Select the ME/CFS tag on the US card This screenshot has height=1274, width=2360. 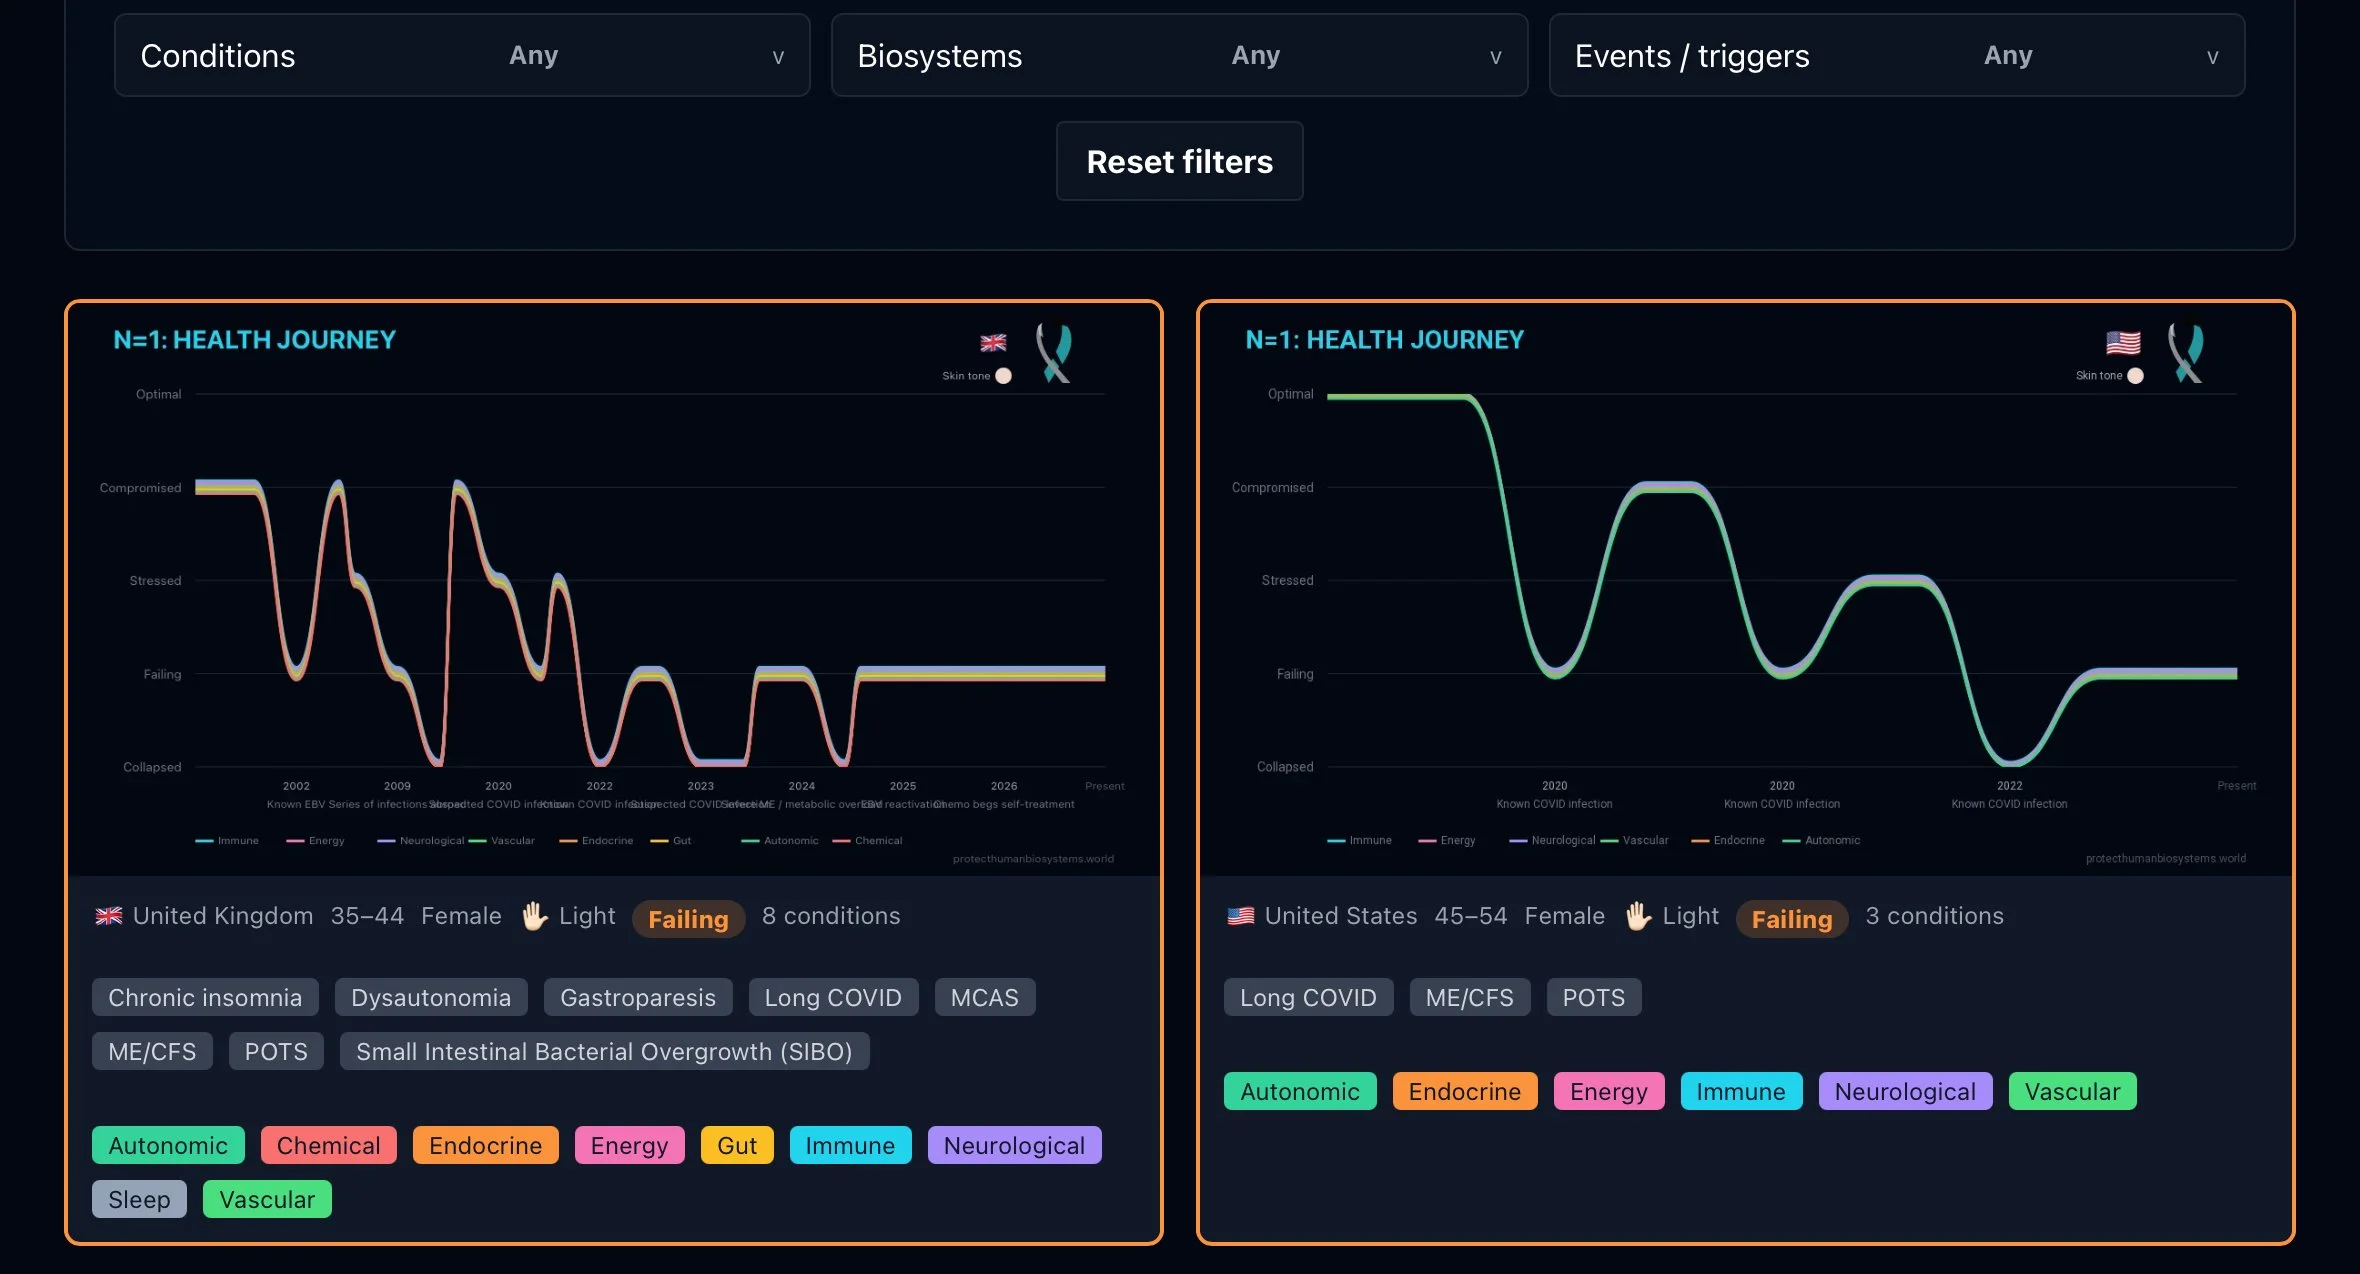[x=1470, y=997]
